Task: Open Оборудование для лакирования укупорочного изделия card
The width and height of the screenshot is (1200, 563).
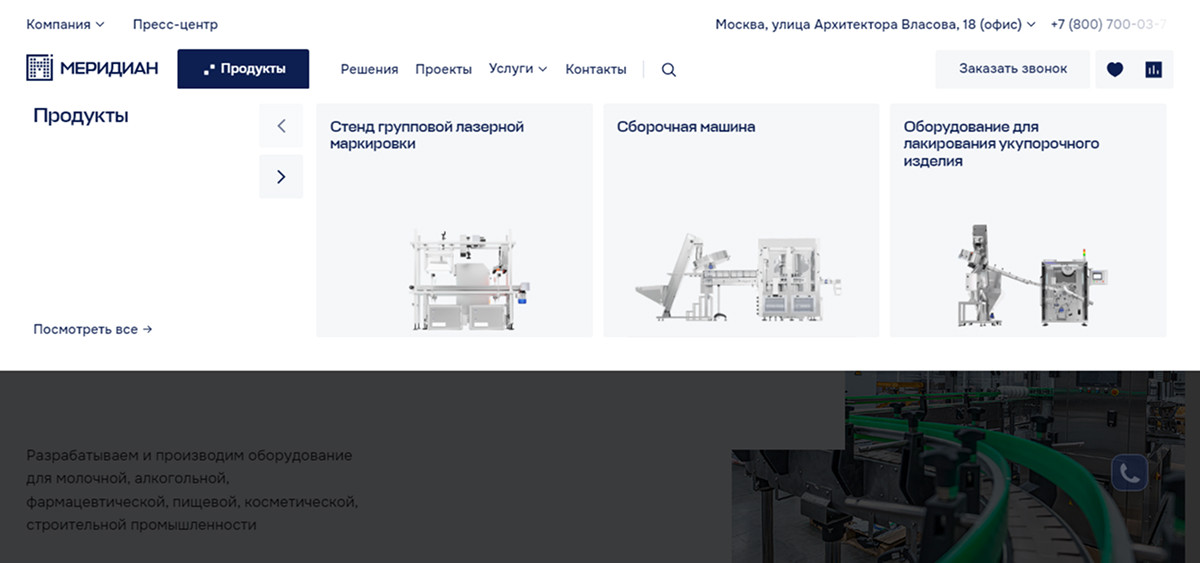Action: [1028, 220]
